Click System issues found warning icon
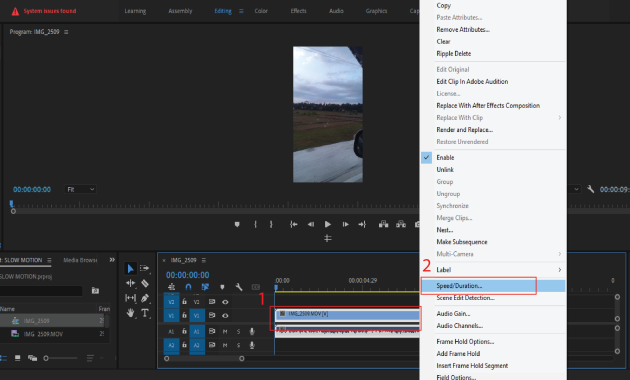Screen dimensions: 630x380 click(x=15, y=11)
